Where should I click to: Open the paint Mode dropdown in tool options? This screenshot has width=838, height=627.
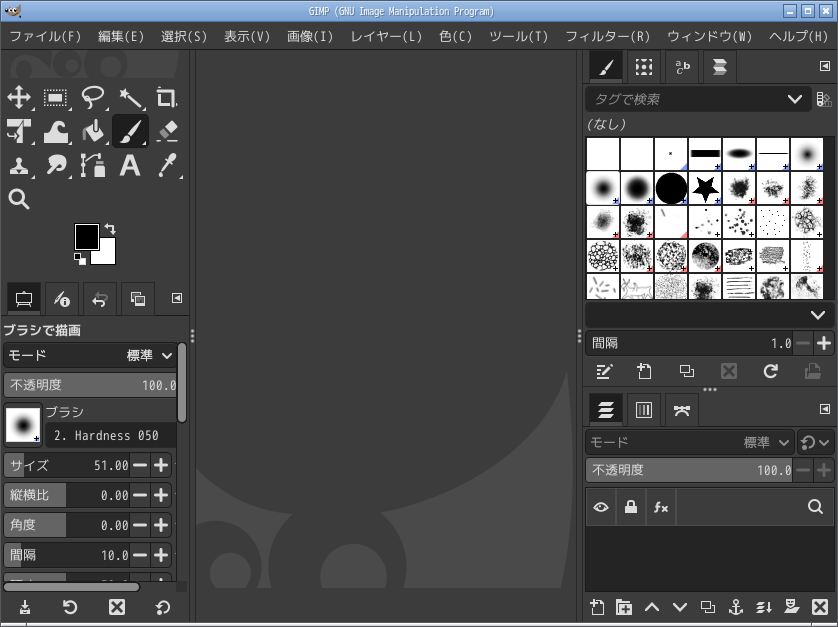click(x=90, y=355)
